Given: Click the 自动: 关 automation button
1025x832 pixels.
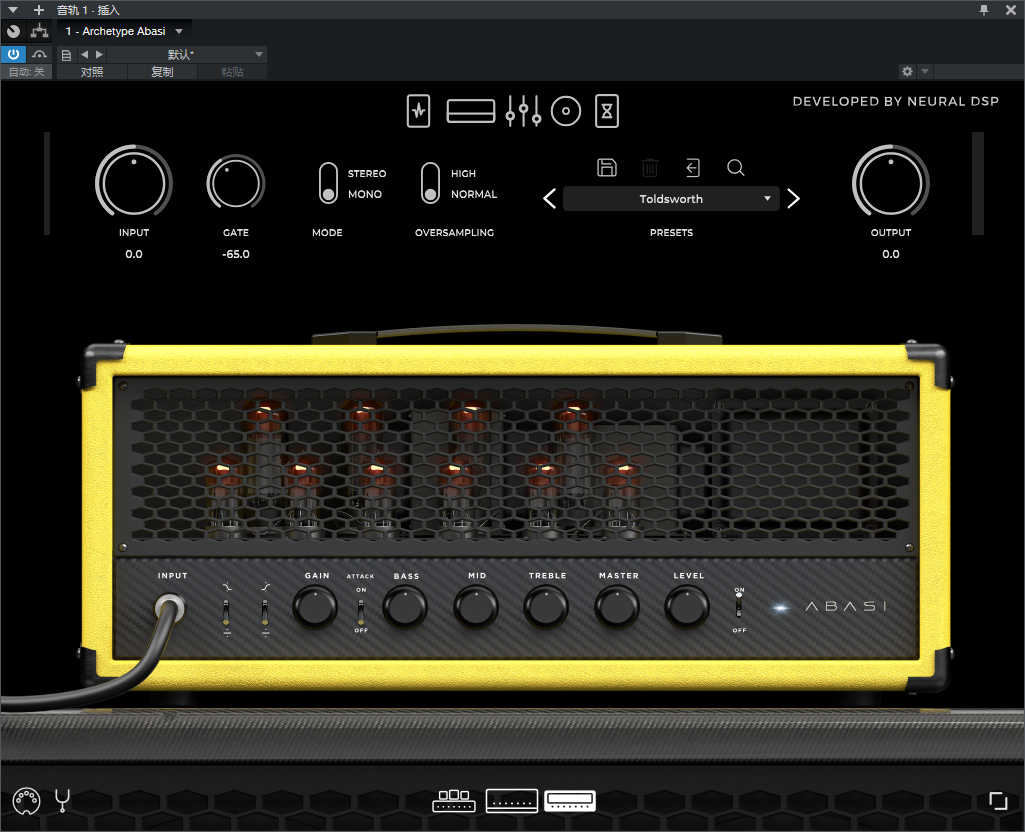Looking at the screenshot, I should [26, 72].
